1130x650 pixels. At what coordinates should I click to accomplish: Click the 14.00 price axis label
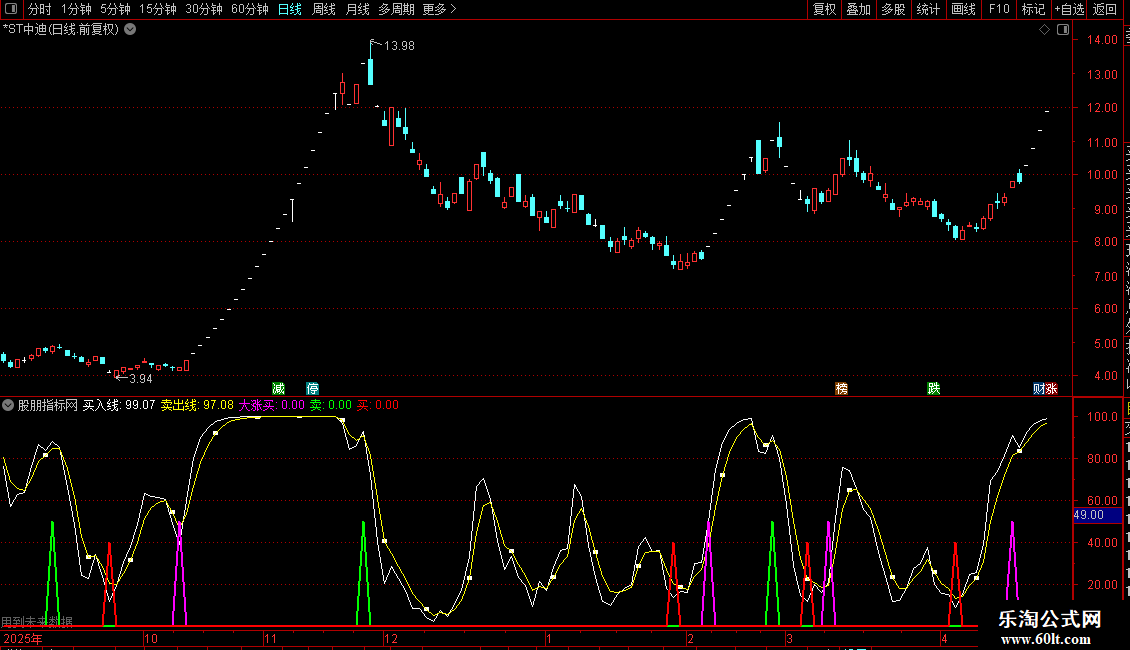coord(1103,40)
